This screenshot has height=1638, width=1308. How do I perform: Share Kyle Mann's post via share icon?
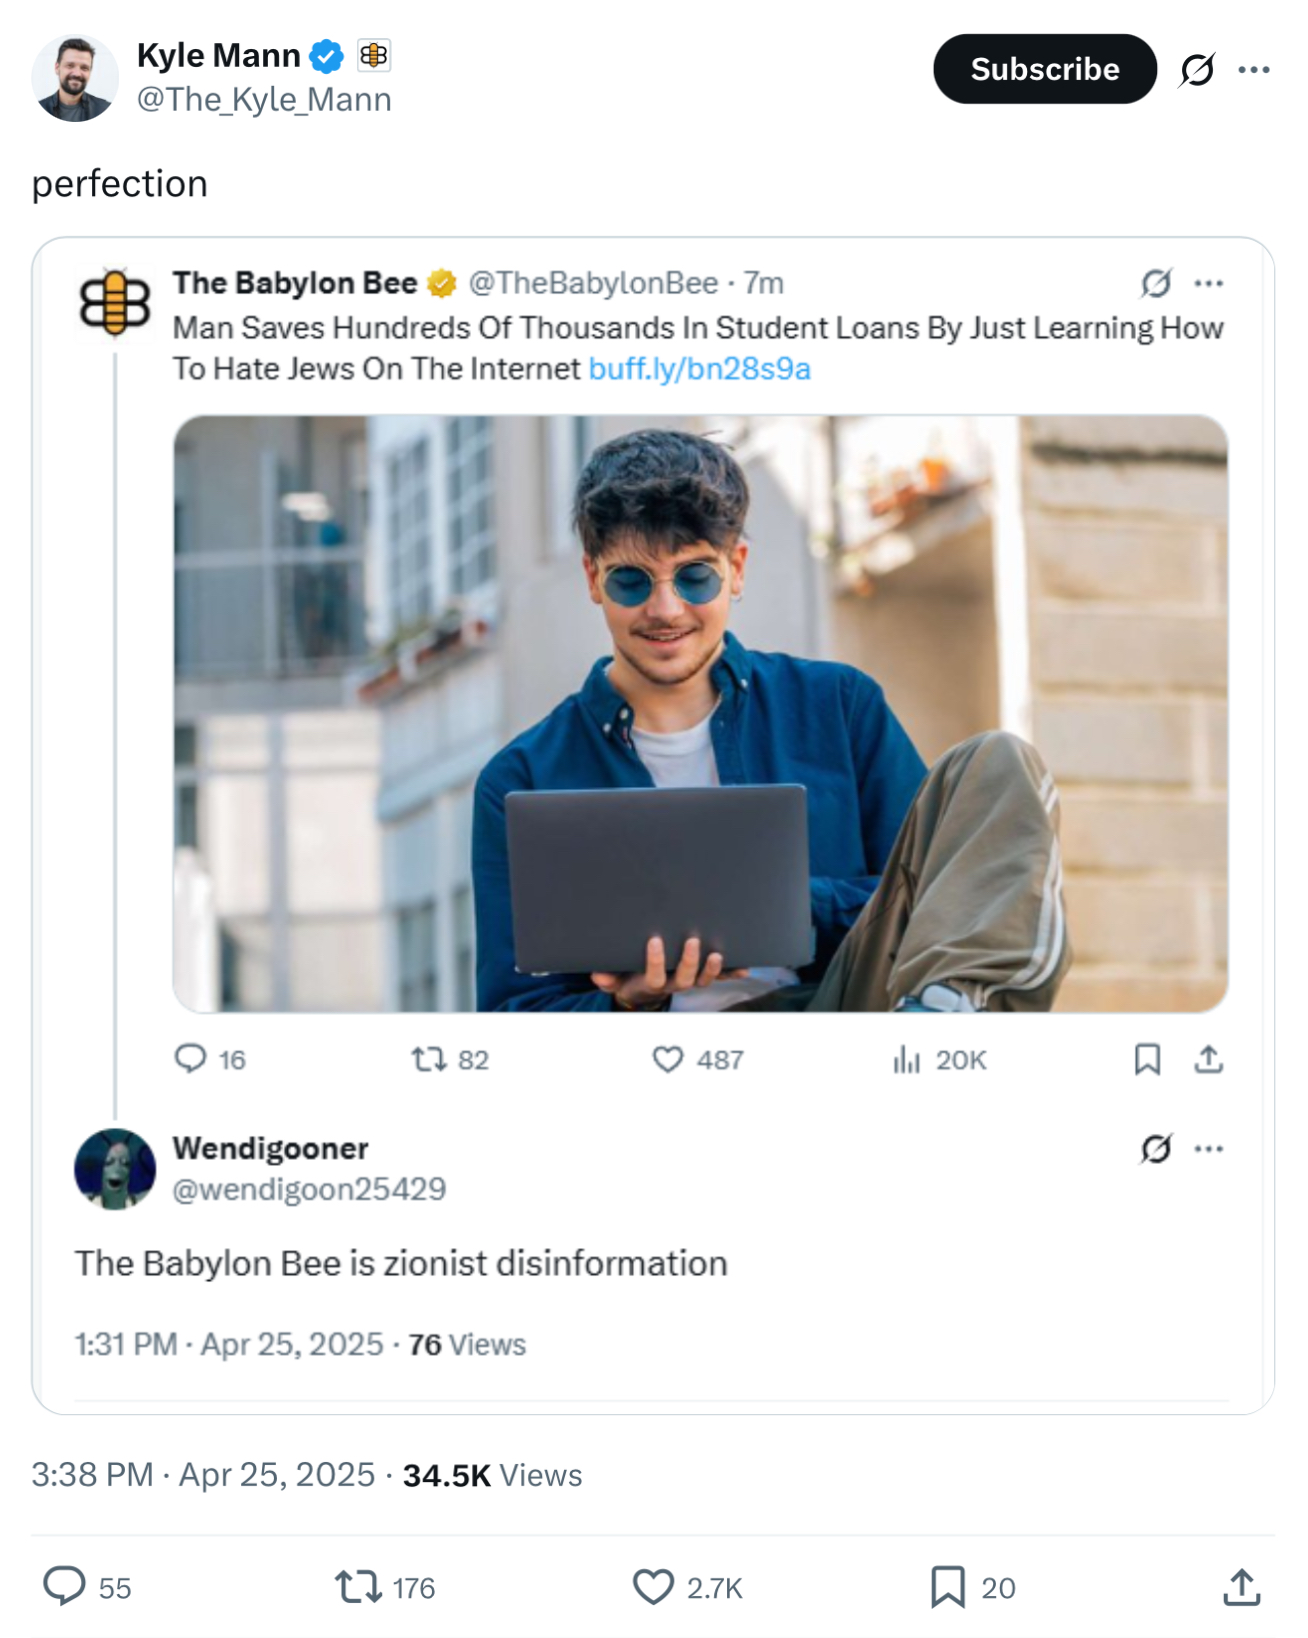[x=1241, y=1587]
